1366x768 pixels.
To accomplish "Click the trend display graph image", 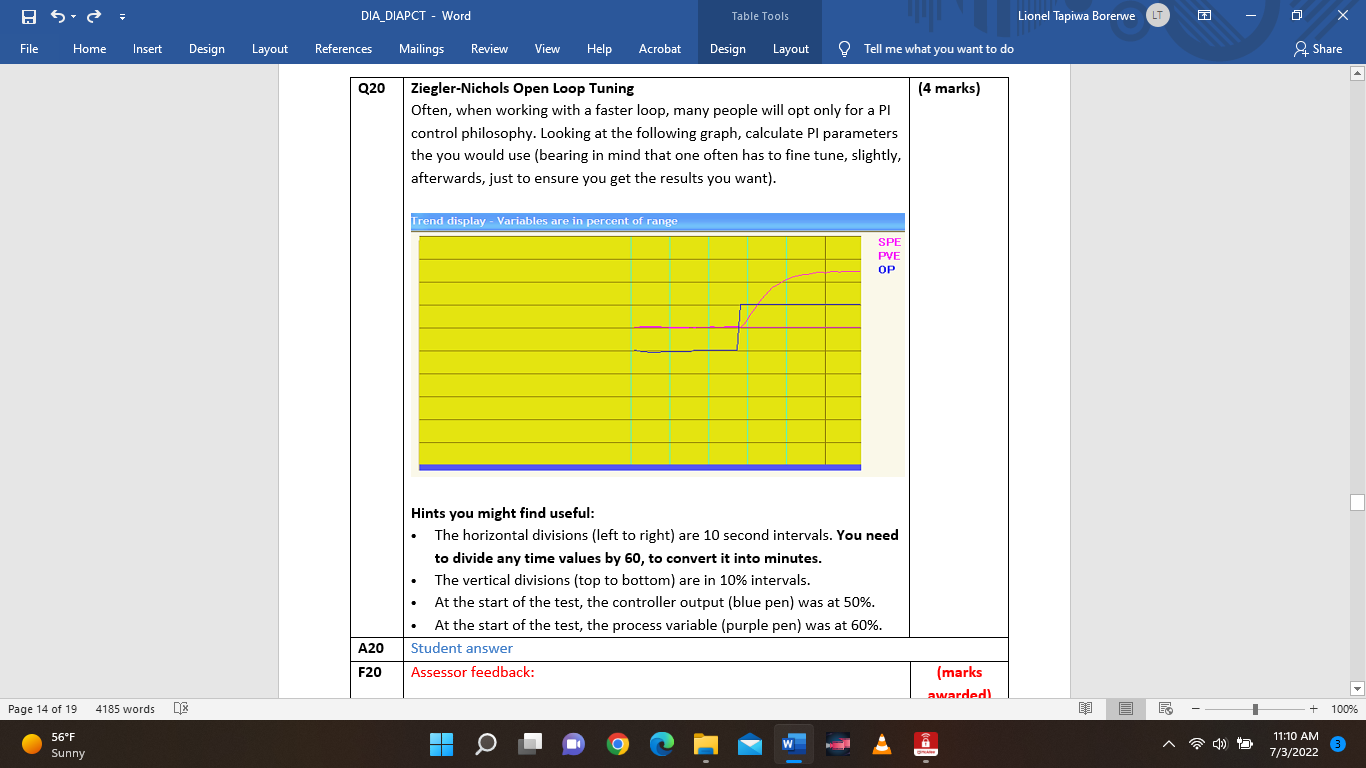I will tap(657, 345).
